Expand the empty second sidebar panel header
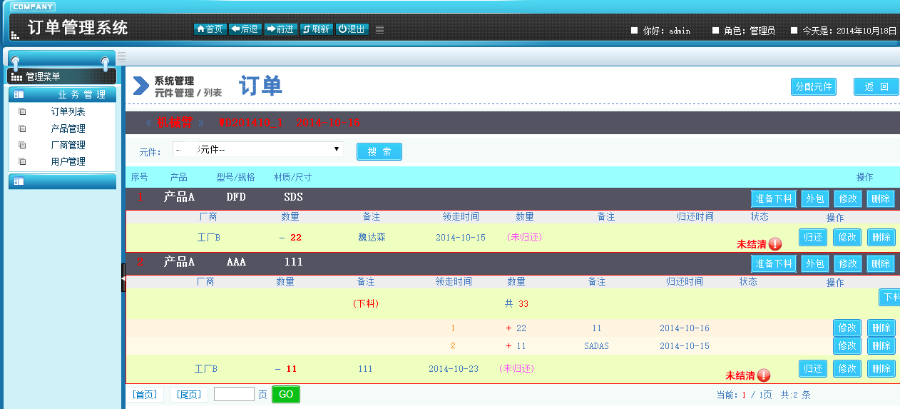 pos(62,181)
